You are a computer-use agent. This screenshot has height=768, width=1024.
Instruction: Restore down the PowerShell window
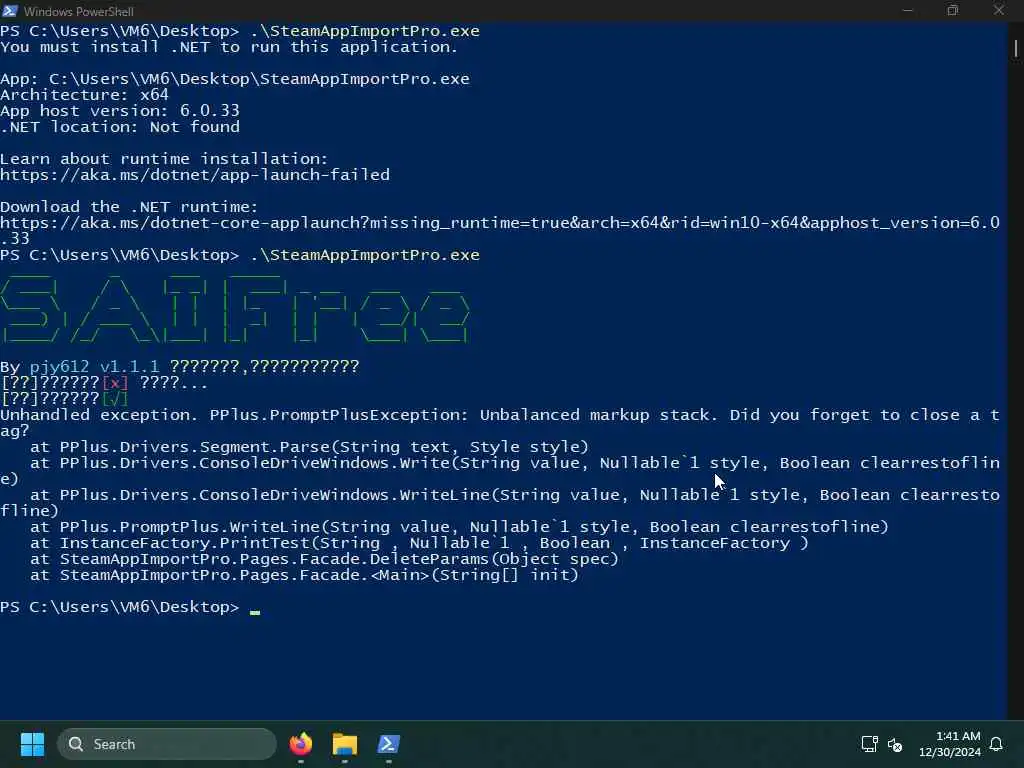point(953,10)
